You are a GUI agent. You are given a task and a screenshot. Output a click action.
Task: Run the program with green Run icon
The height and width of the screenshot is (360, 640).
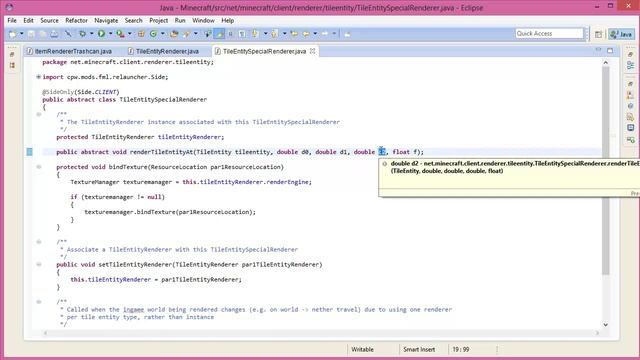(x=101, y=34)
